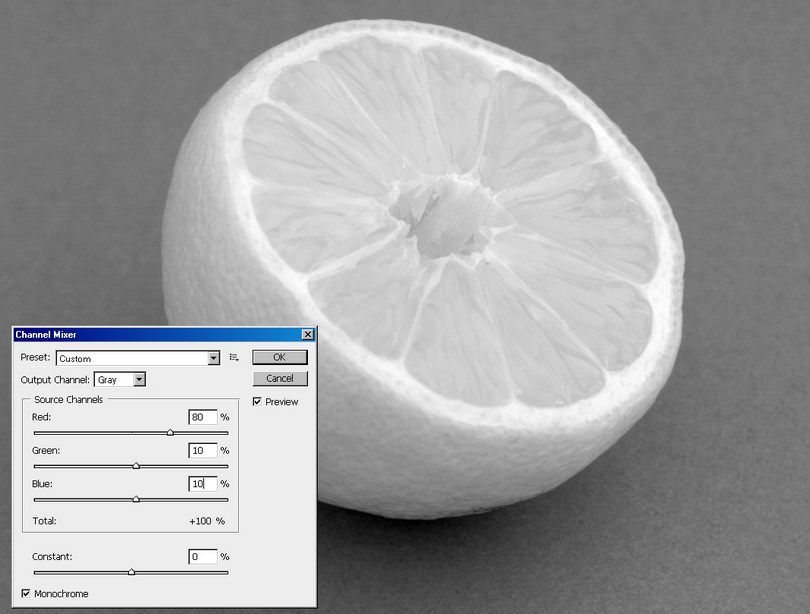Click the Channel Mixer title bar
This screenshot has height=614, width=810.
pyautogui.click(x=150, y=334)
